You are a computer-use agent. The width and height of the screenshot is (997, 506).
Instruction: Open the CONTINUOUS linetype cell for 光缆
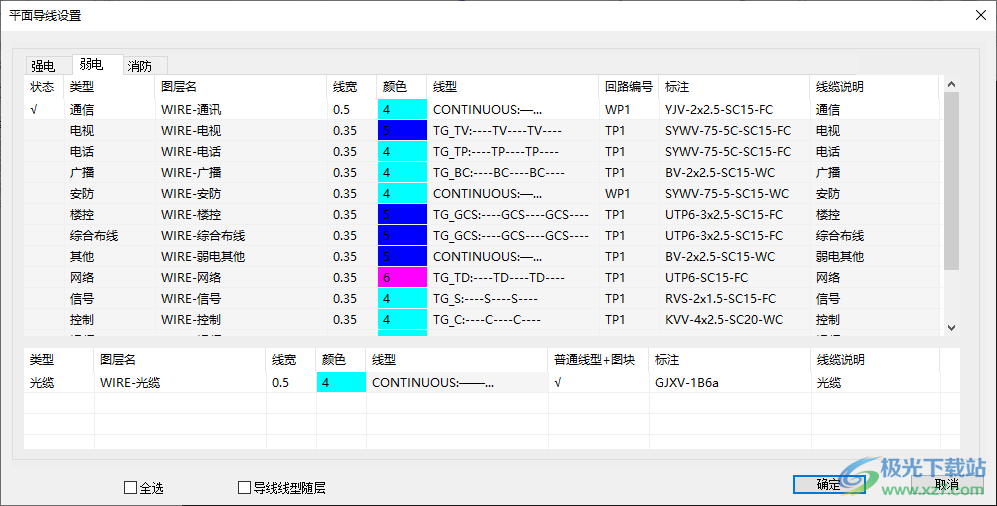coord(457,382)
